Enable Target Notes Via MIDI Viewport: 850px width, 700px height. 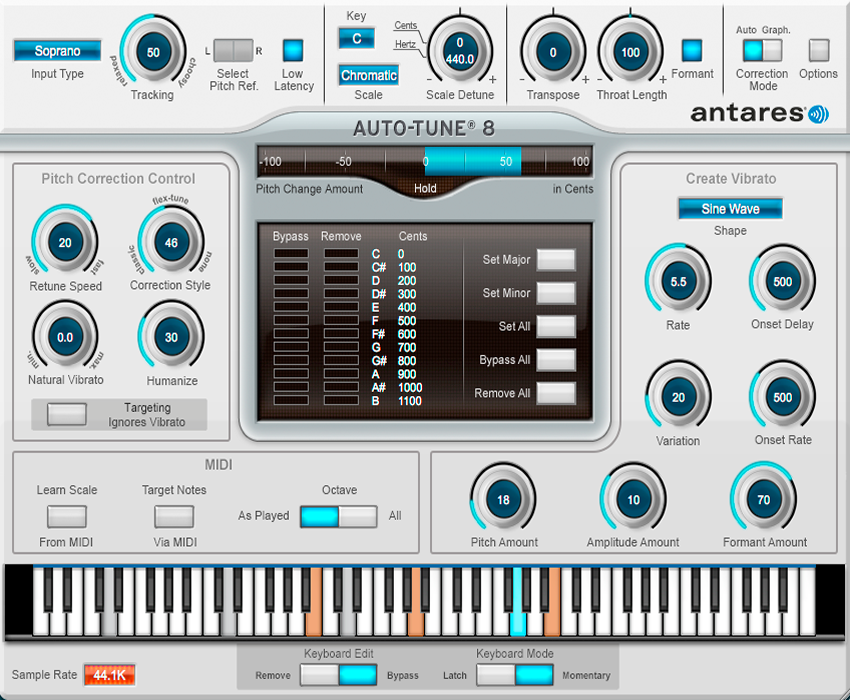tap(174, 517)
